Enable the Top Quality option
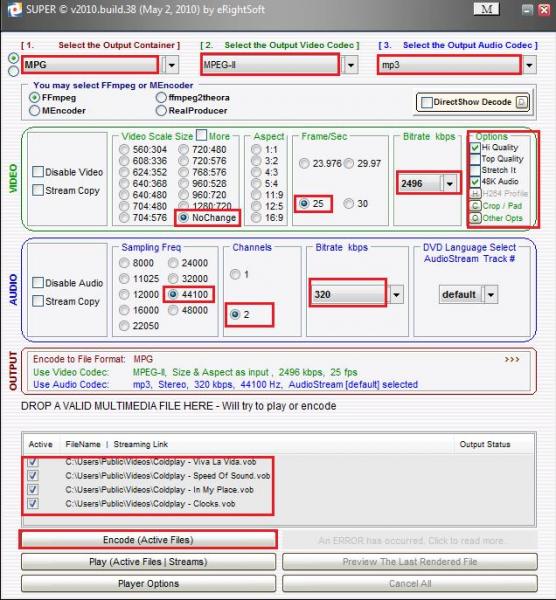556x600 pixels. pos(475,158)
